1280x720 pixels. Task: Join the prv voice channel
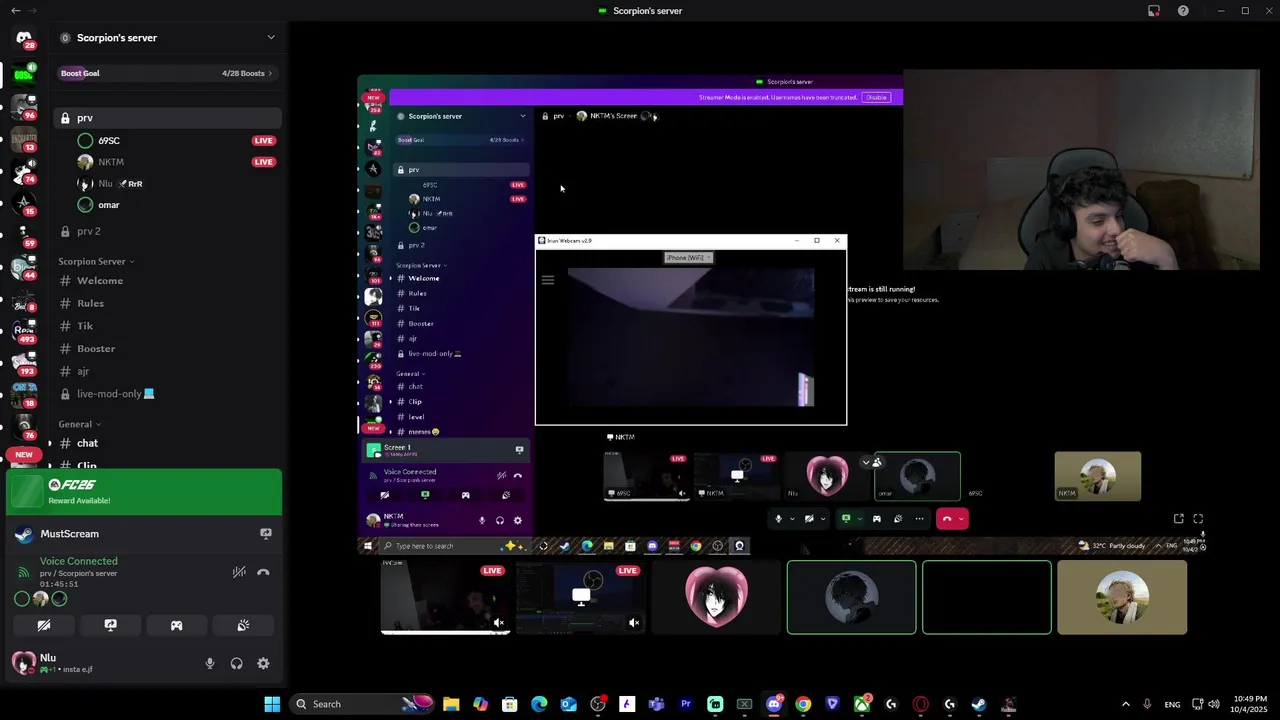[166, 118]
